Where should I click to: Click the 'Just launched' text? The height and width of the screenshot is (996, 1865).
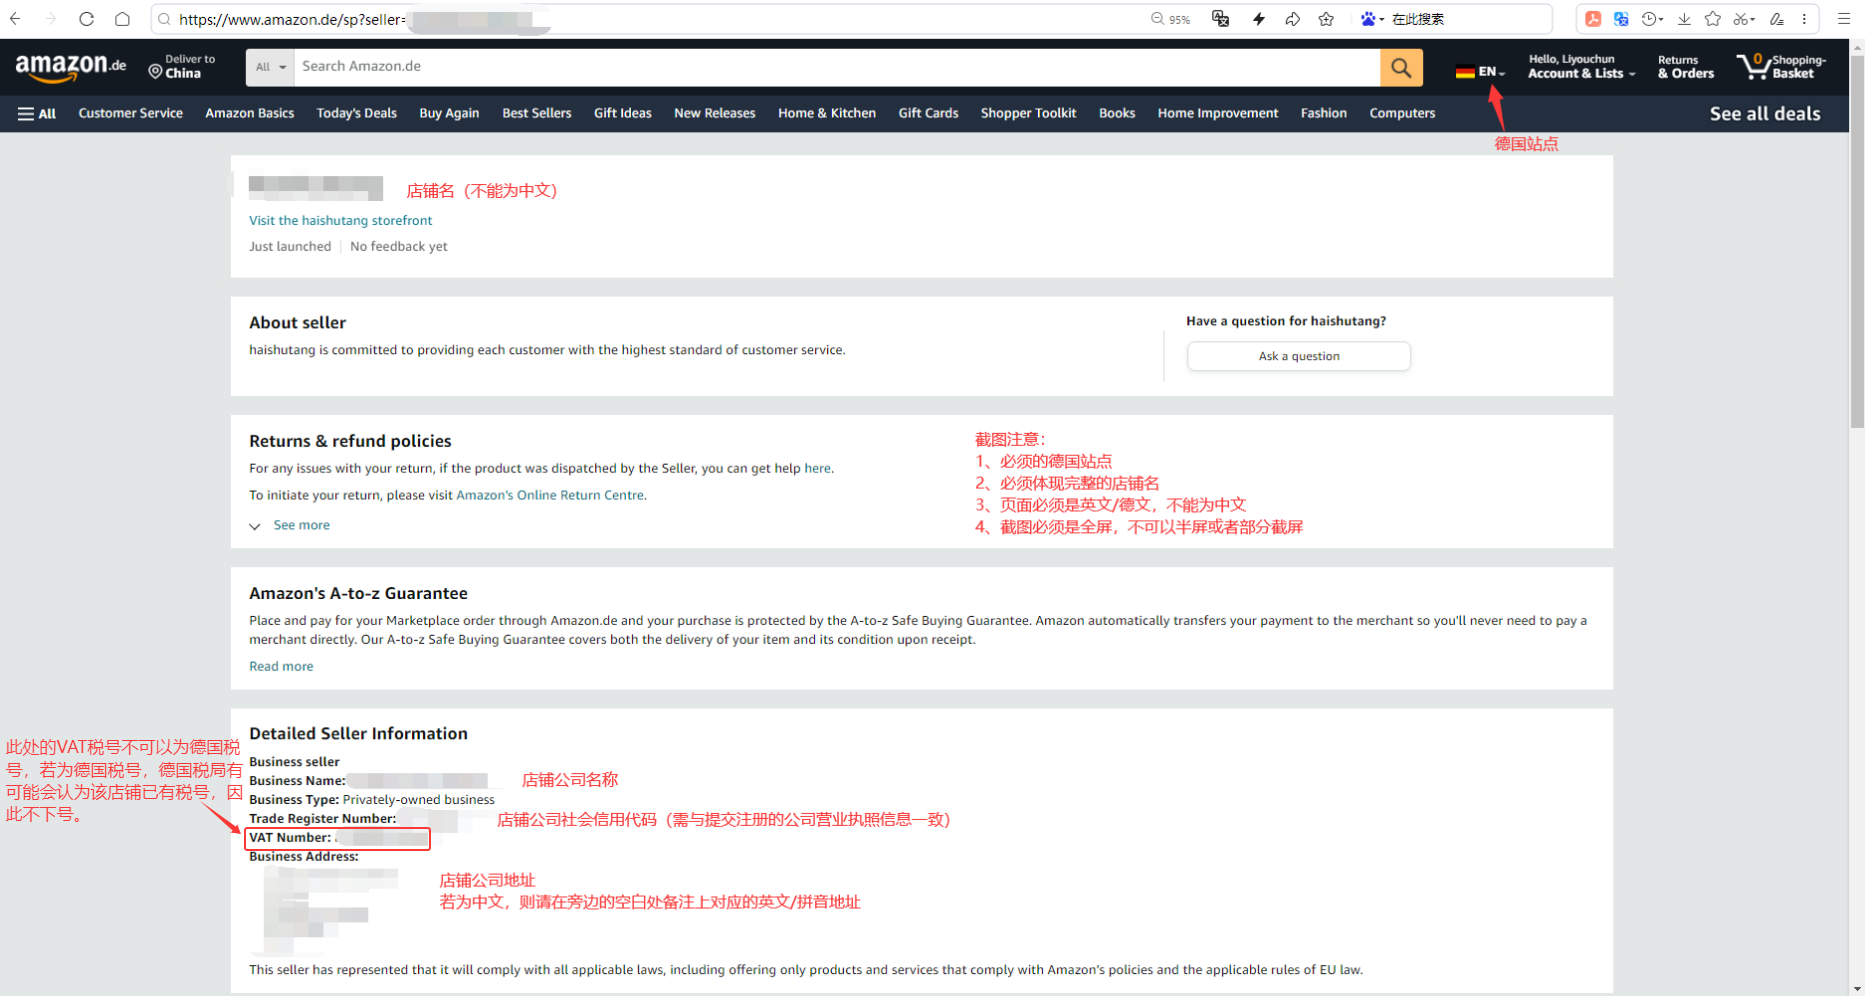tap(290, 246)
